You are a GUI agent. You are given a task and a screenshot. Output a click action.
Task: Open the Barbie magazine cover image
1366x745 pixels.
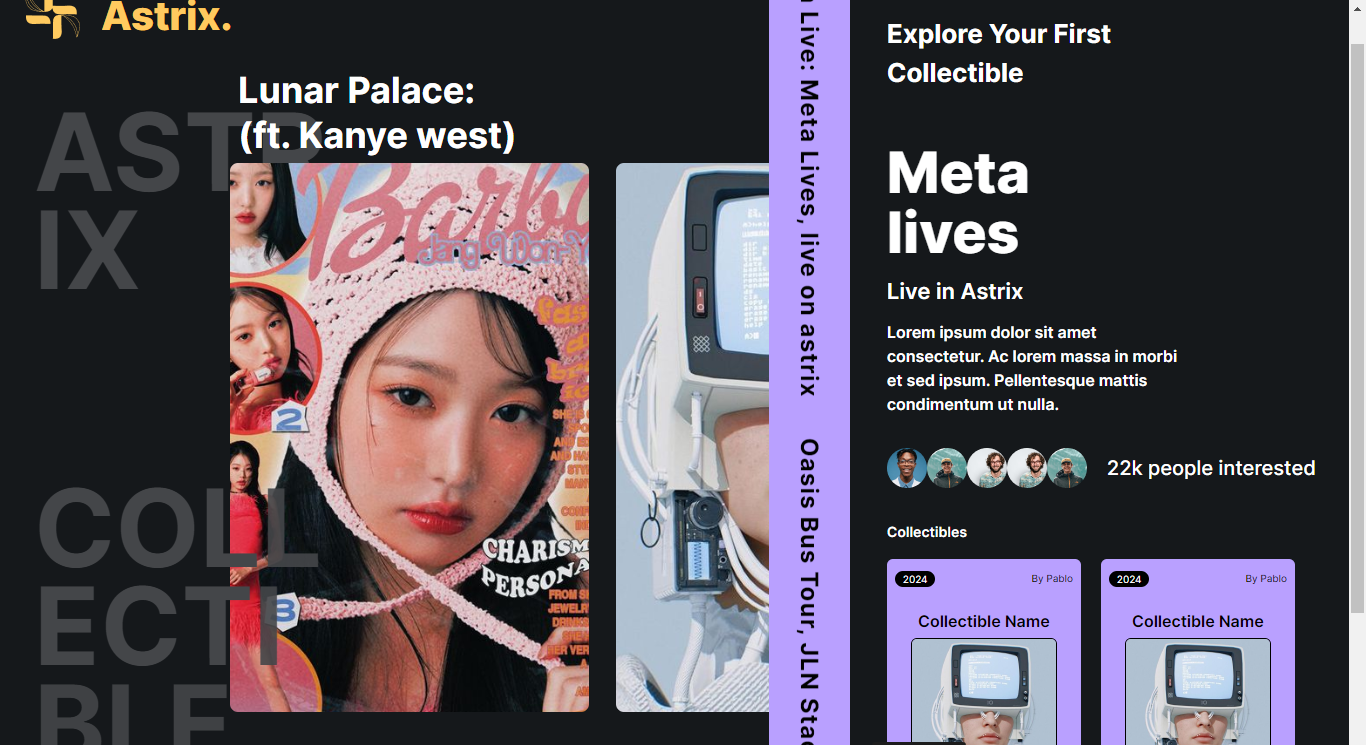click(409, 437)
